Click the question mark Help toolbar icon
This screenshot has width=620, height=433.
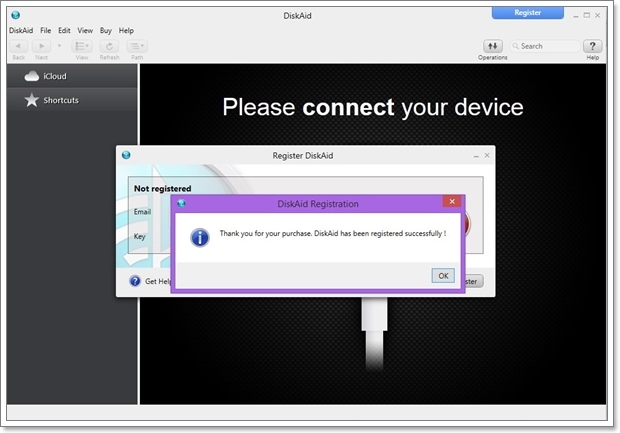tap(592, 46)
